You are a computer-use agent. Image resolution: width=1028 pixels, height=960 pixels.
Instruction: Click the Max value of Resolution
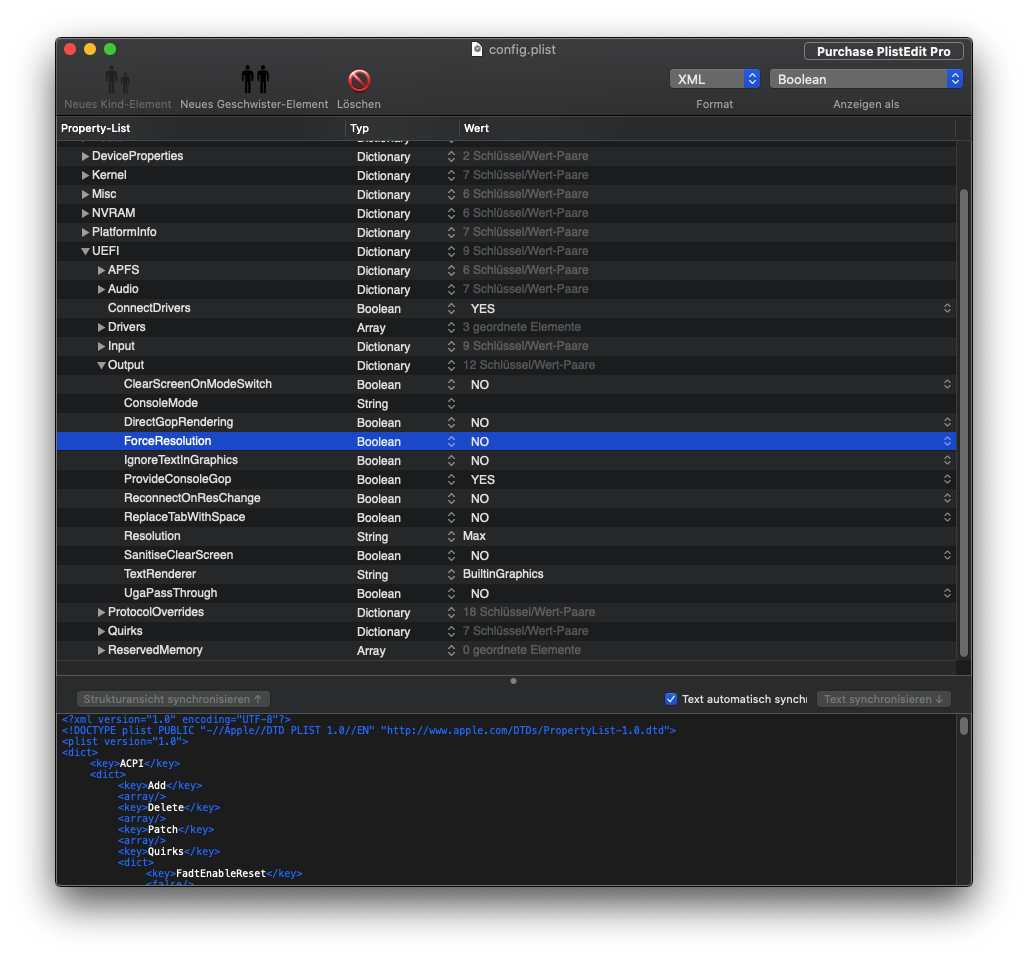pyautogui.click(x=474, y=536)
